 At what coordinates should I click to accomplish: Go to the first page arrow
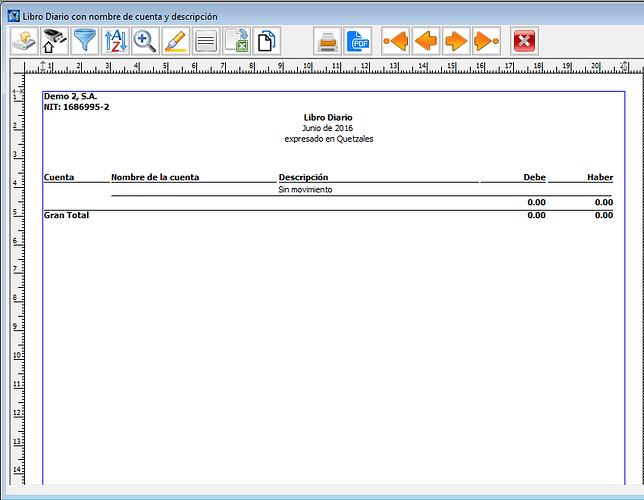pos(396,41)
